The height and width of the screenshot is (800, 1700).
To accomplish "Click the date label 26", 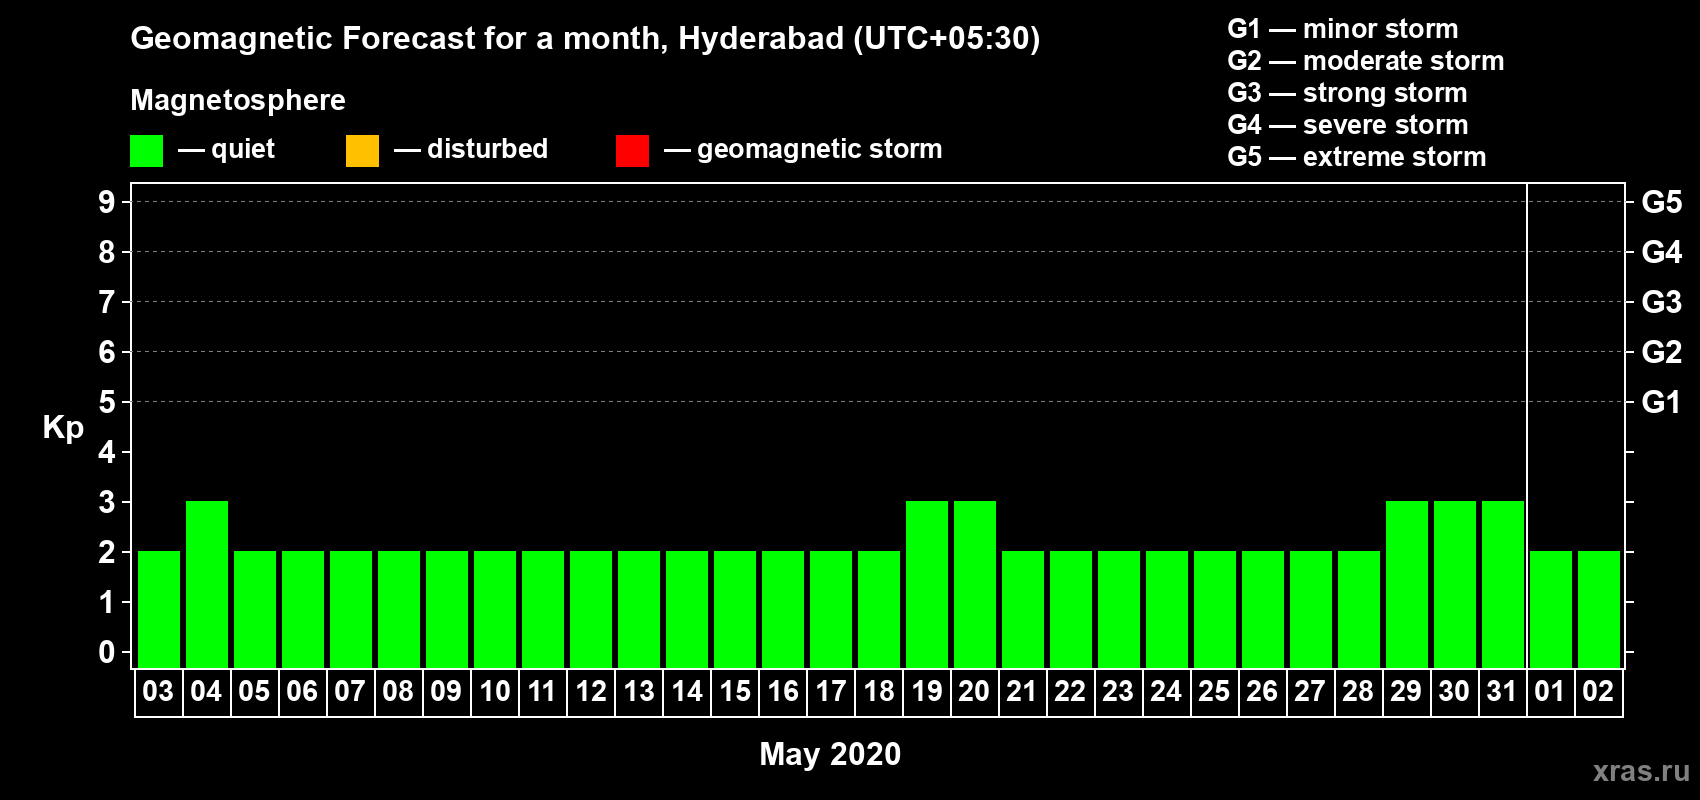I will [1262, 691].
